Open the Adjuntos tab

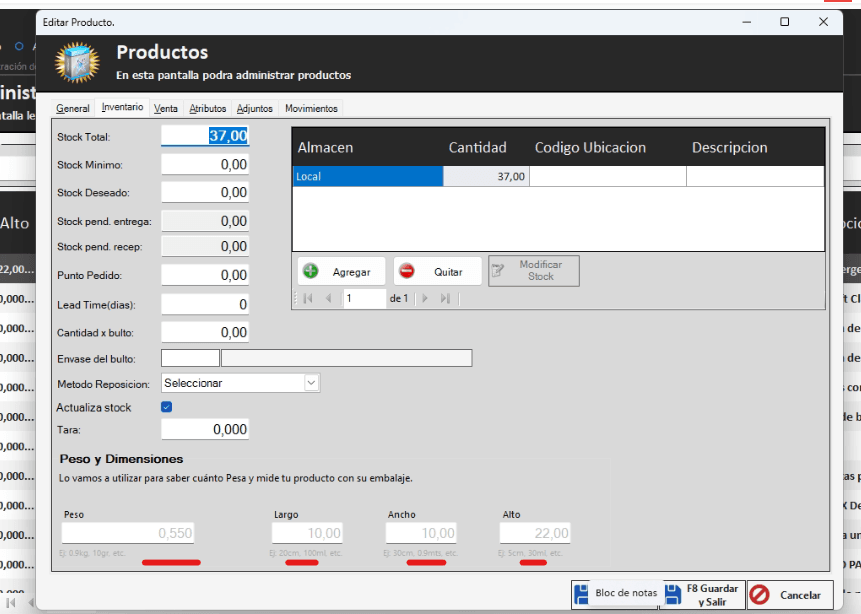[255, 108]
